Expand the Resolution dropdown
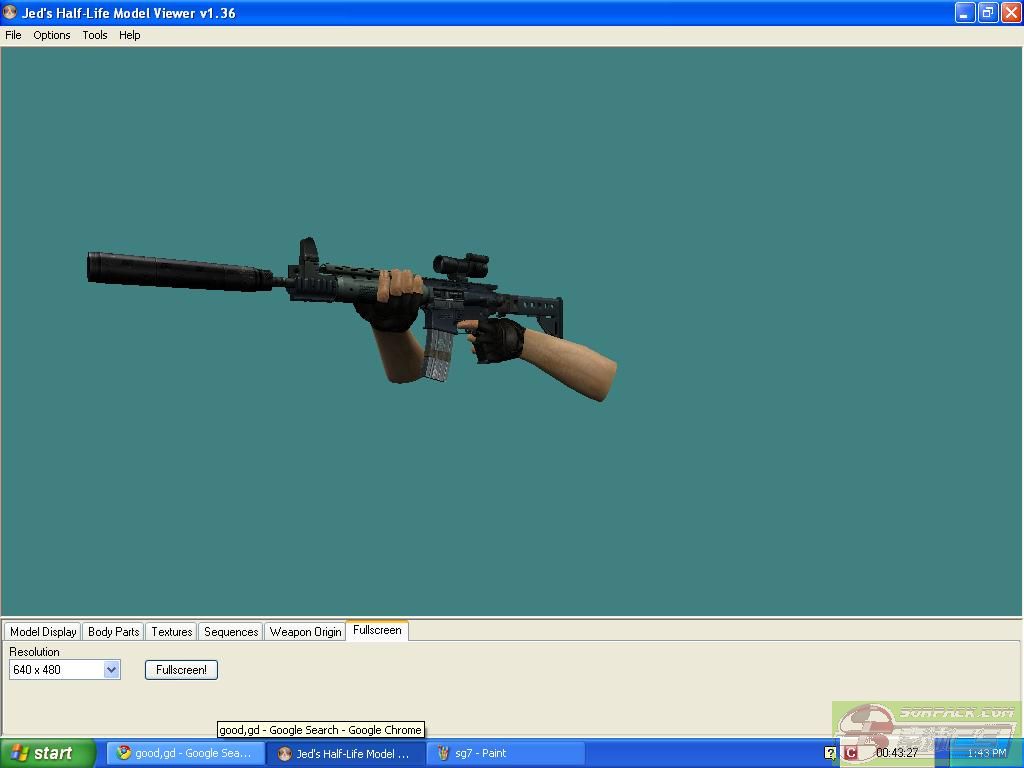Viewport: 1024px width, 768px height. tap(112, 670)
